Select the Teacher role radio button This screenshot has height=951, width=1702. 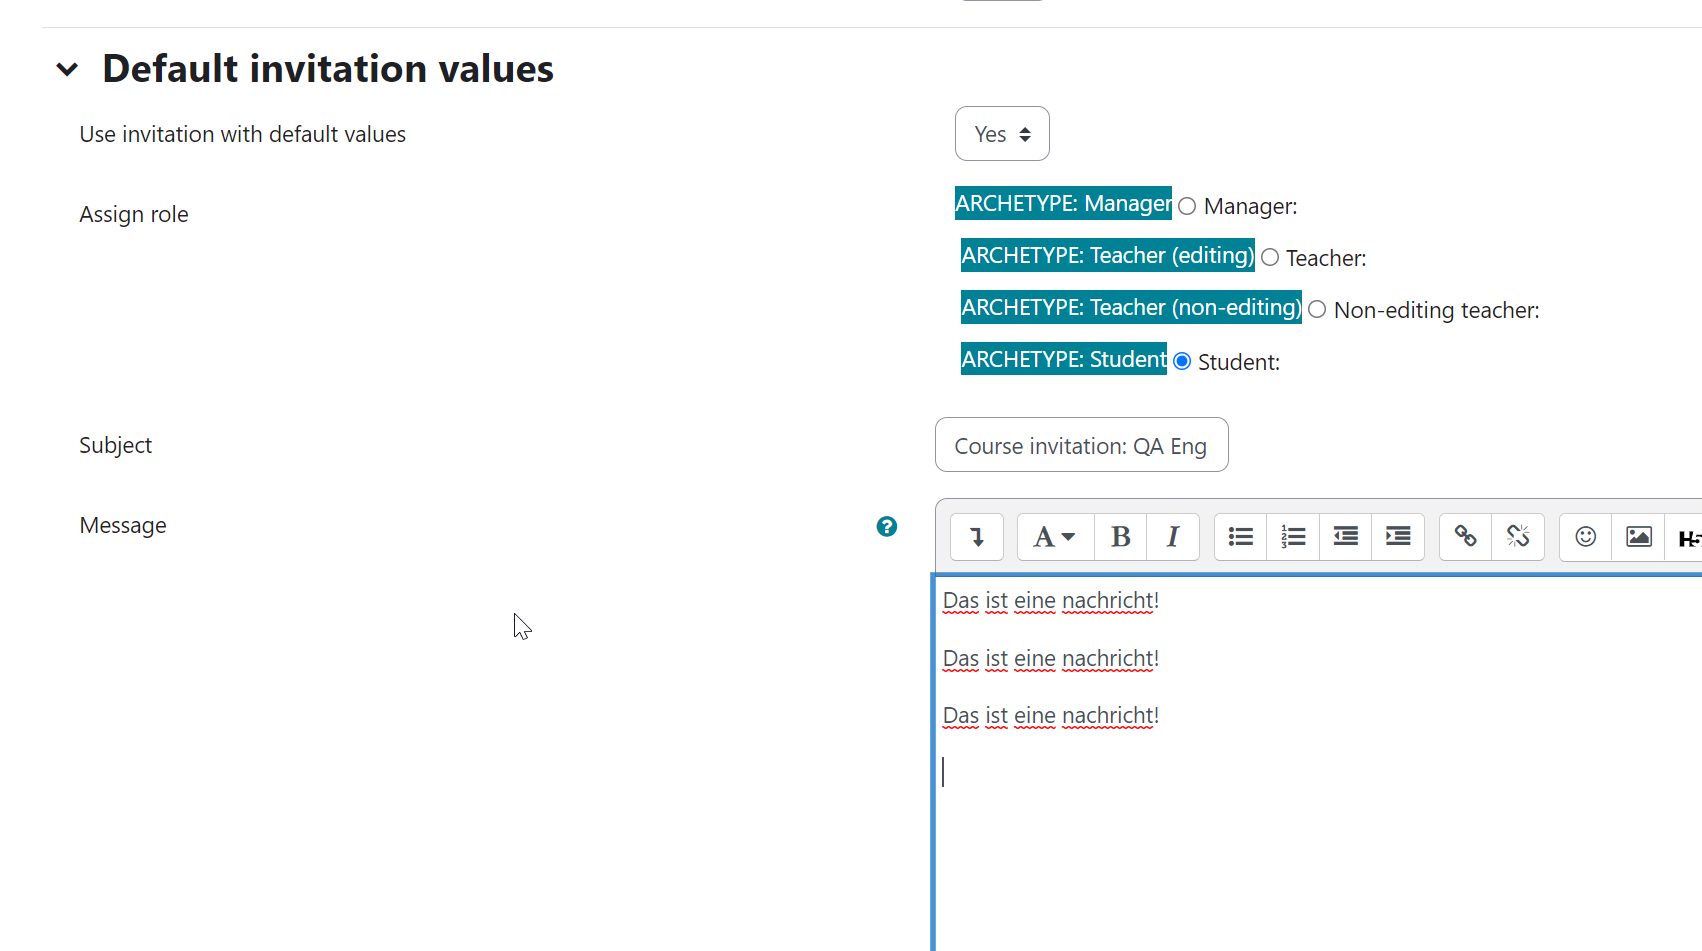coord(1270,257)
